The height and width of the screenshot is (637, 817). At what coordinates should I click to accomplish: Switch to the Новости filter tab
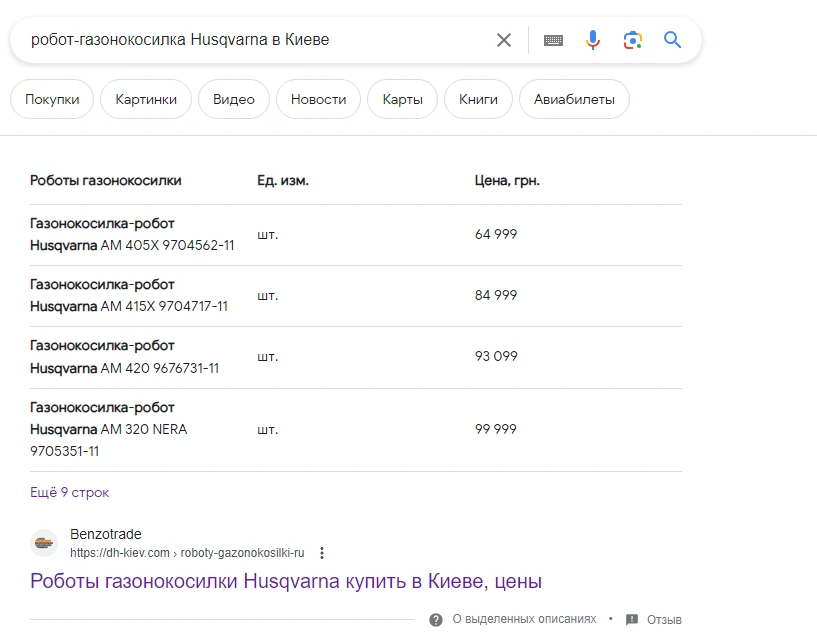click(318, 99)
